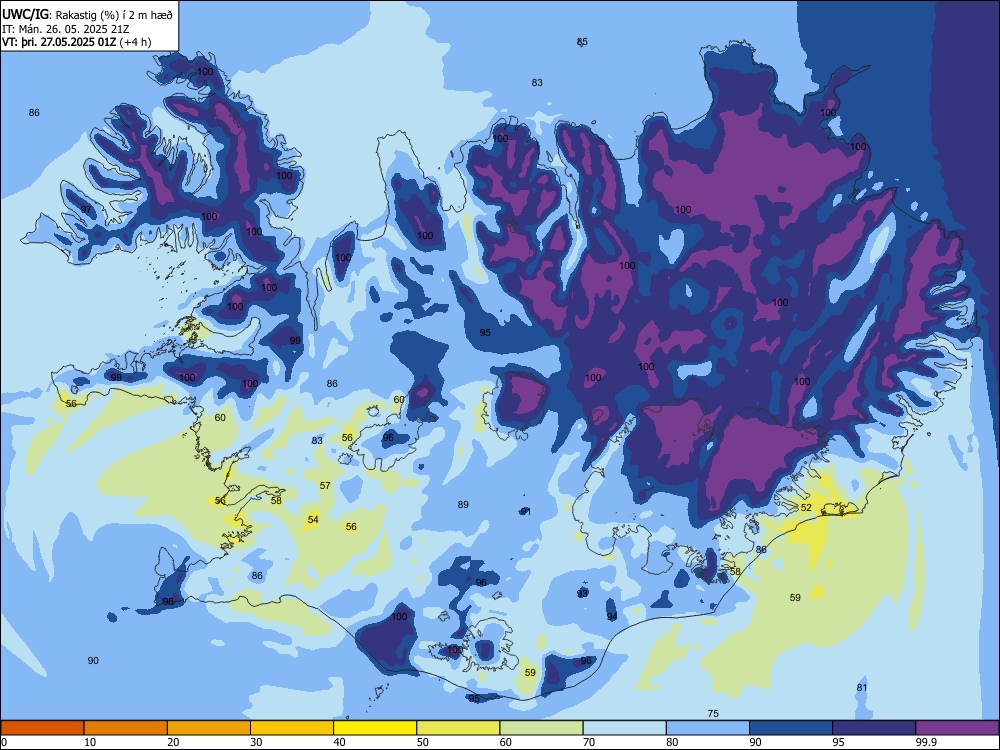Viewport: 1000px width, 750px height.
Task: Choose the golden 30–40 legend swatch
Action: 292,728
